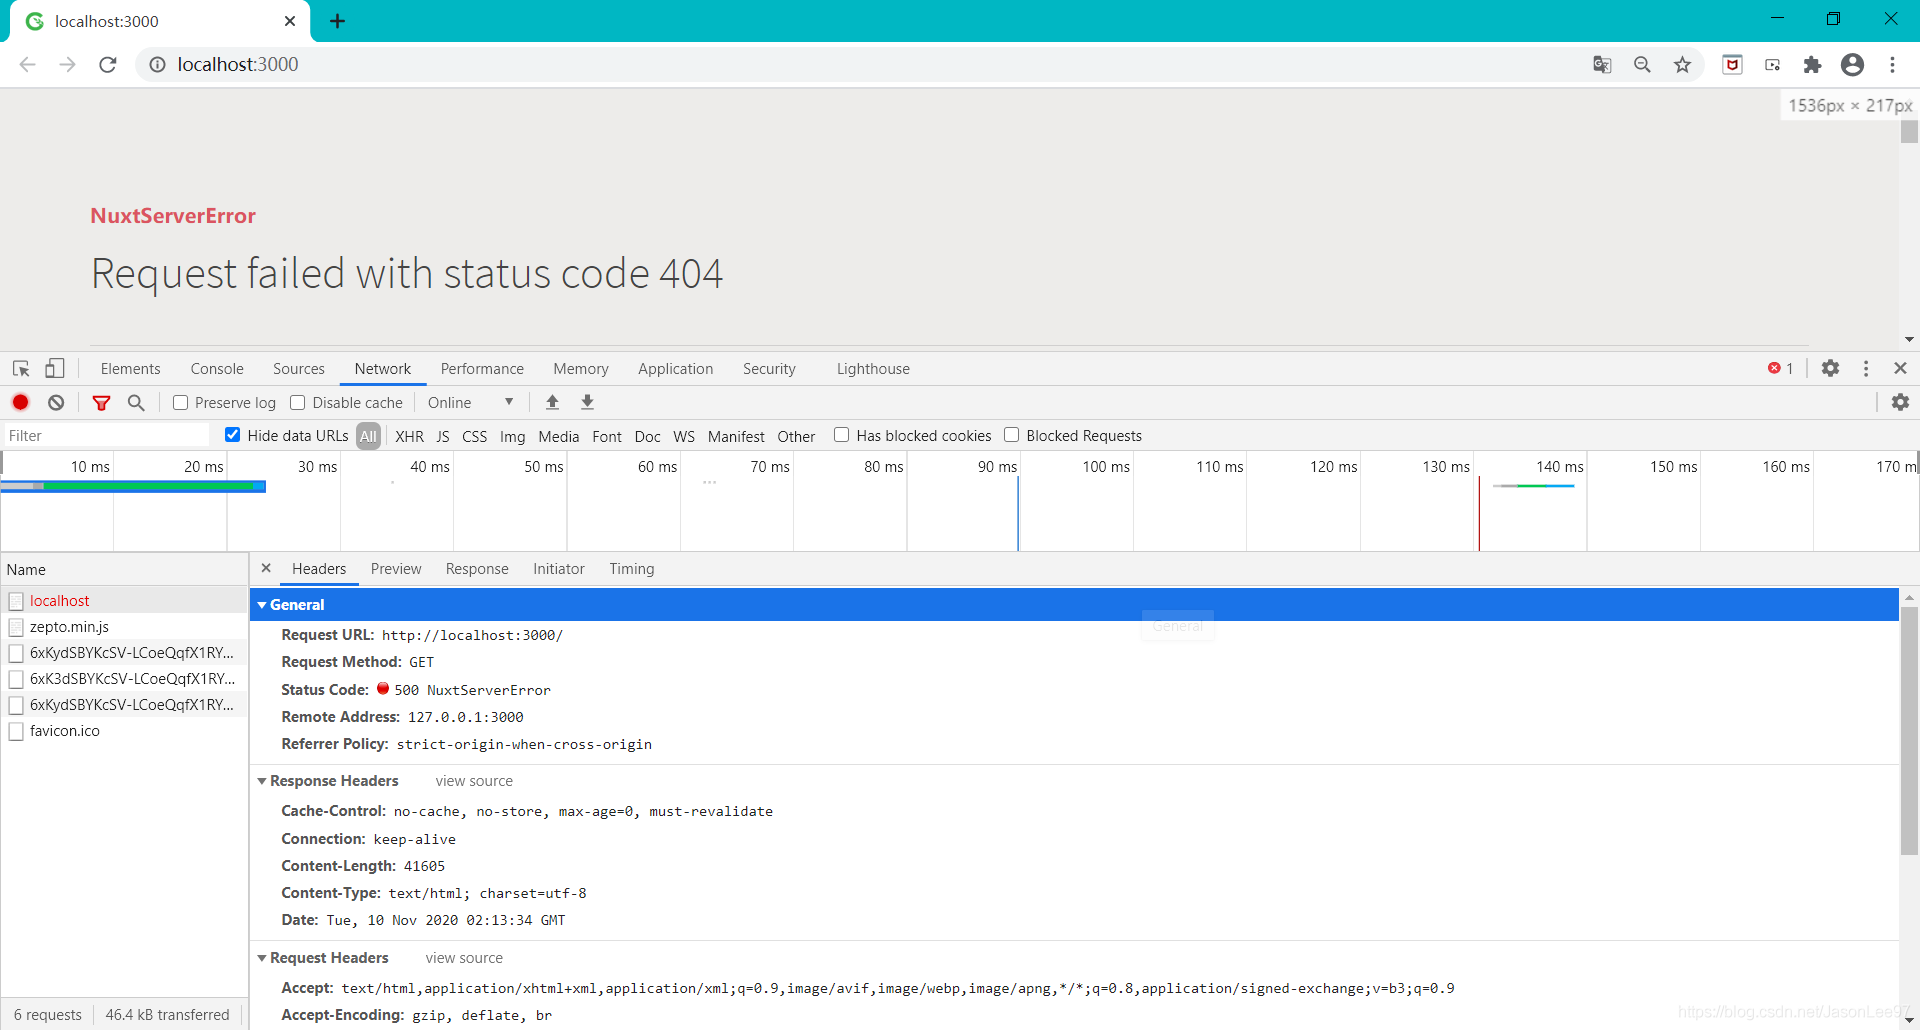
Task: View source of Response Headers
Action: tap(474, 781)
